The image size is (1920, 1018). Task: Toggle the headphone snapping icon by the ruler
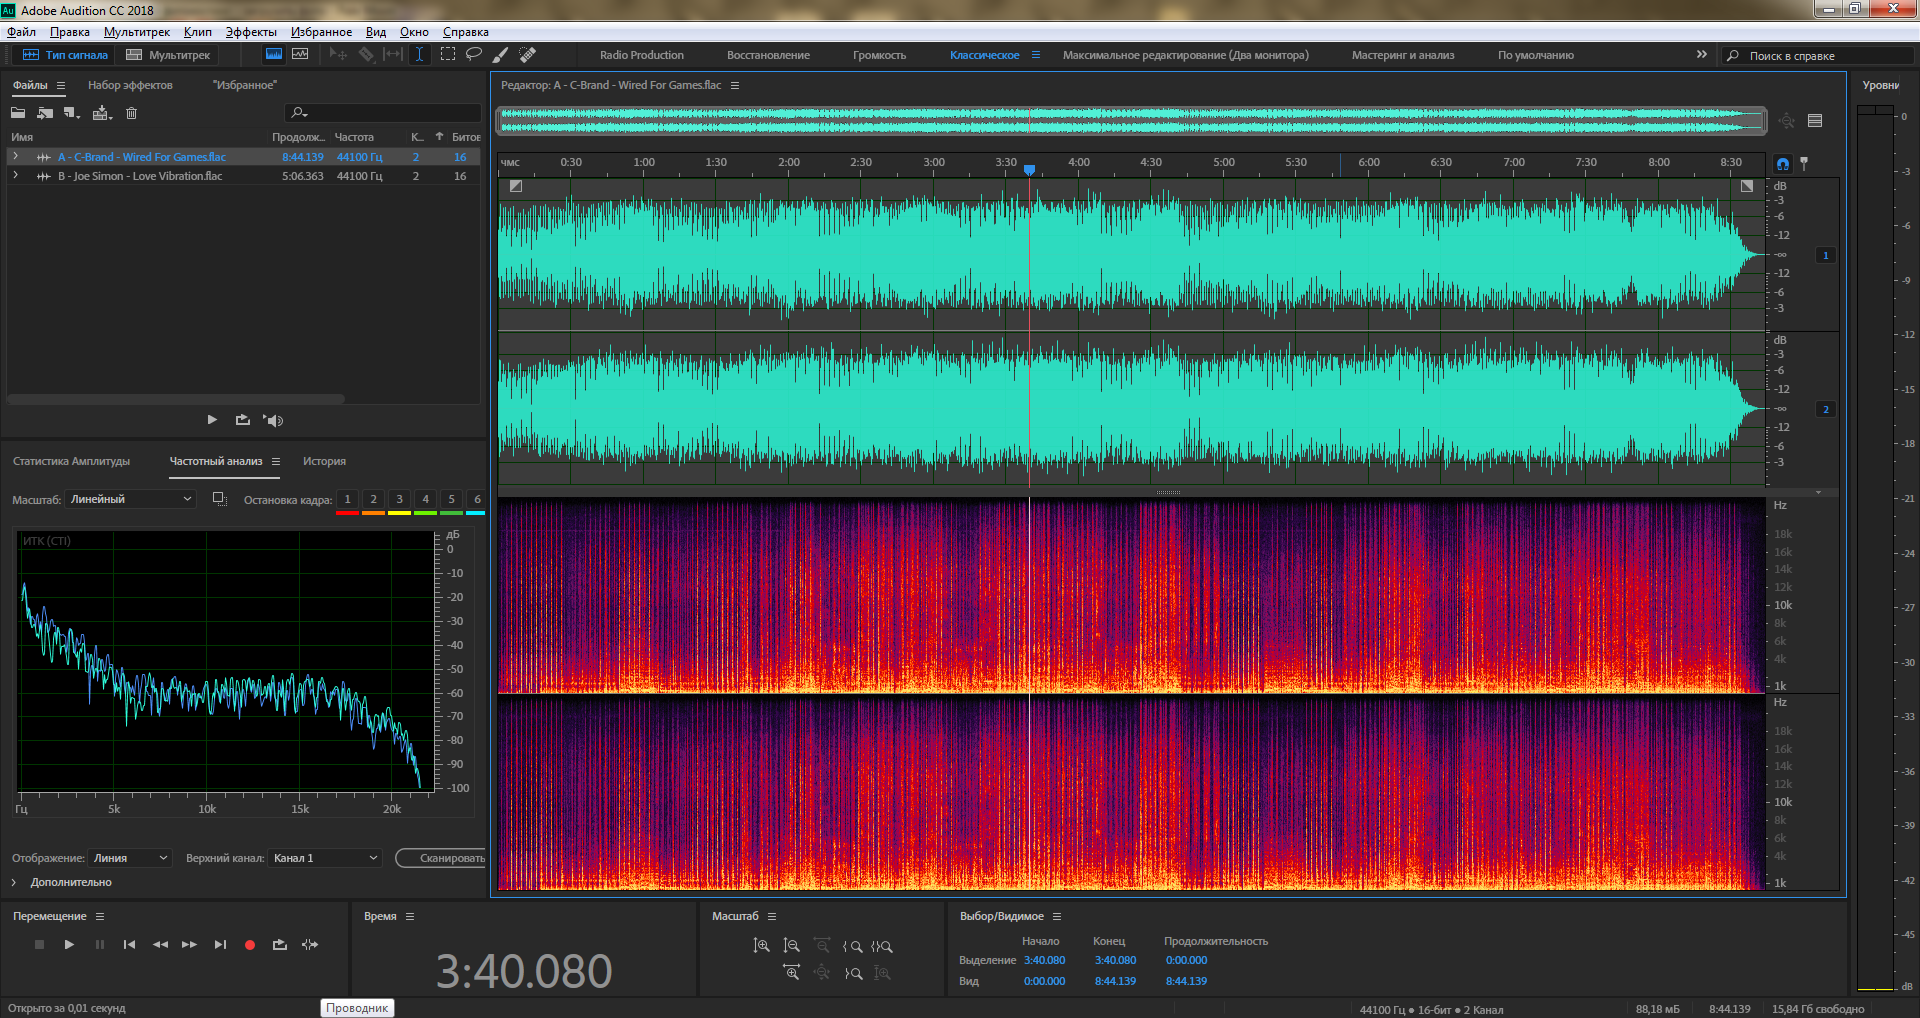[x=1782, y=163]
